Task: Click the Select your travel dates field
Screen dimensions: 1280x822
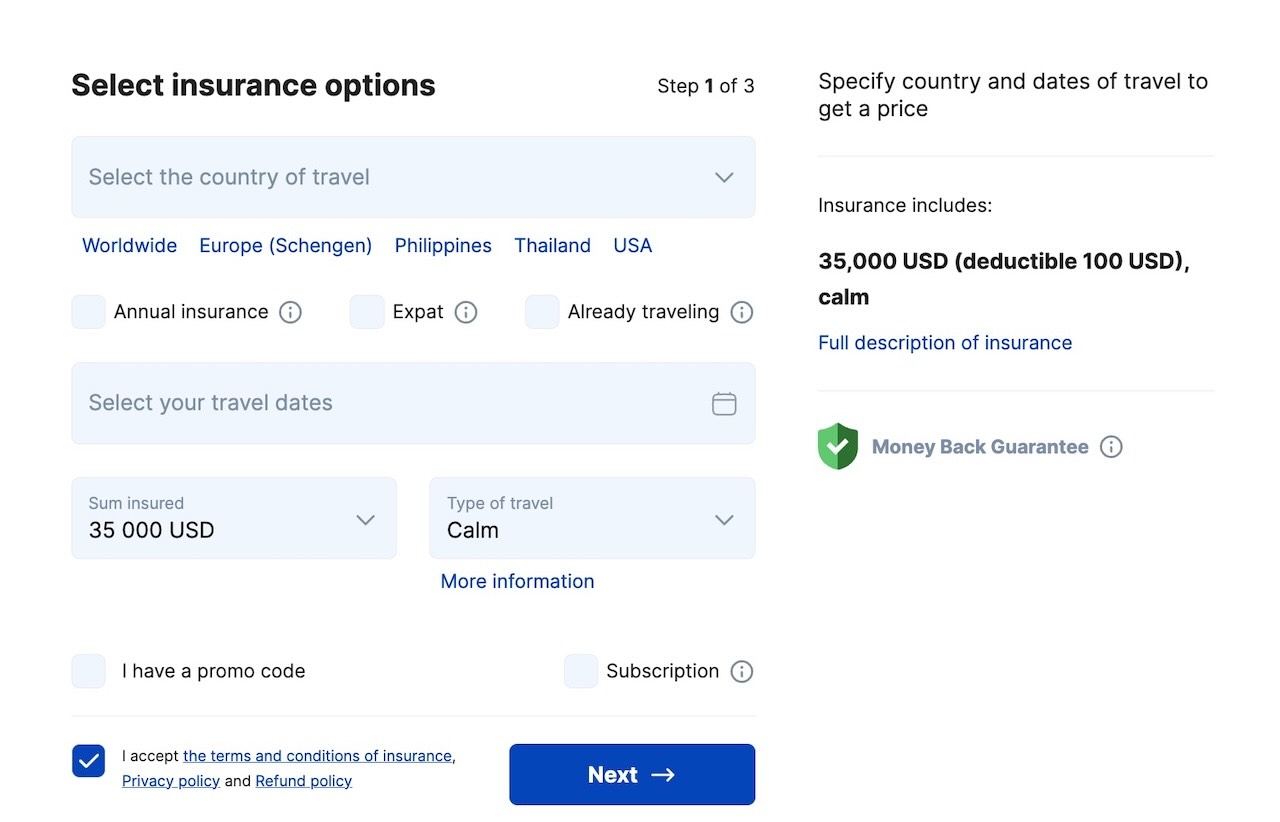Action: click(300, 403)
